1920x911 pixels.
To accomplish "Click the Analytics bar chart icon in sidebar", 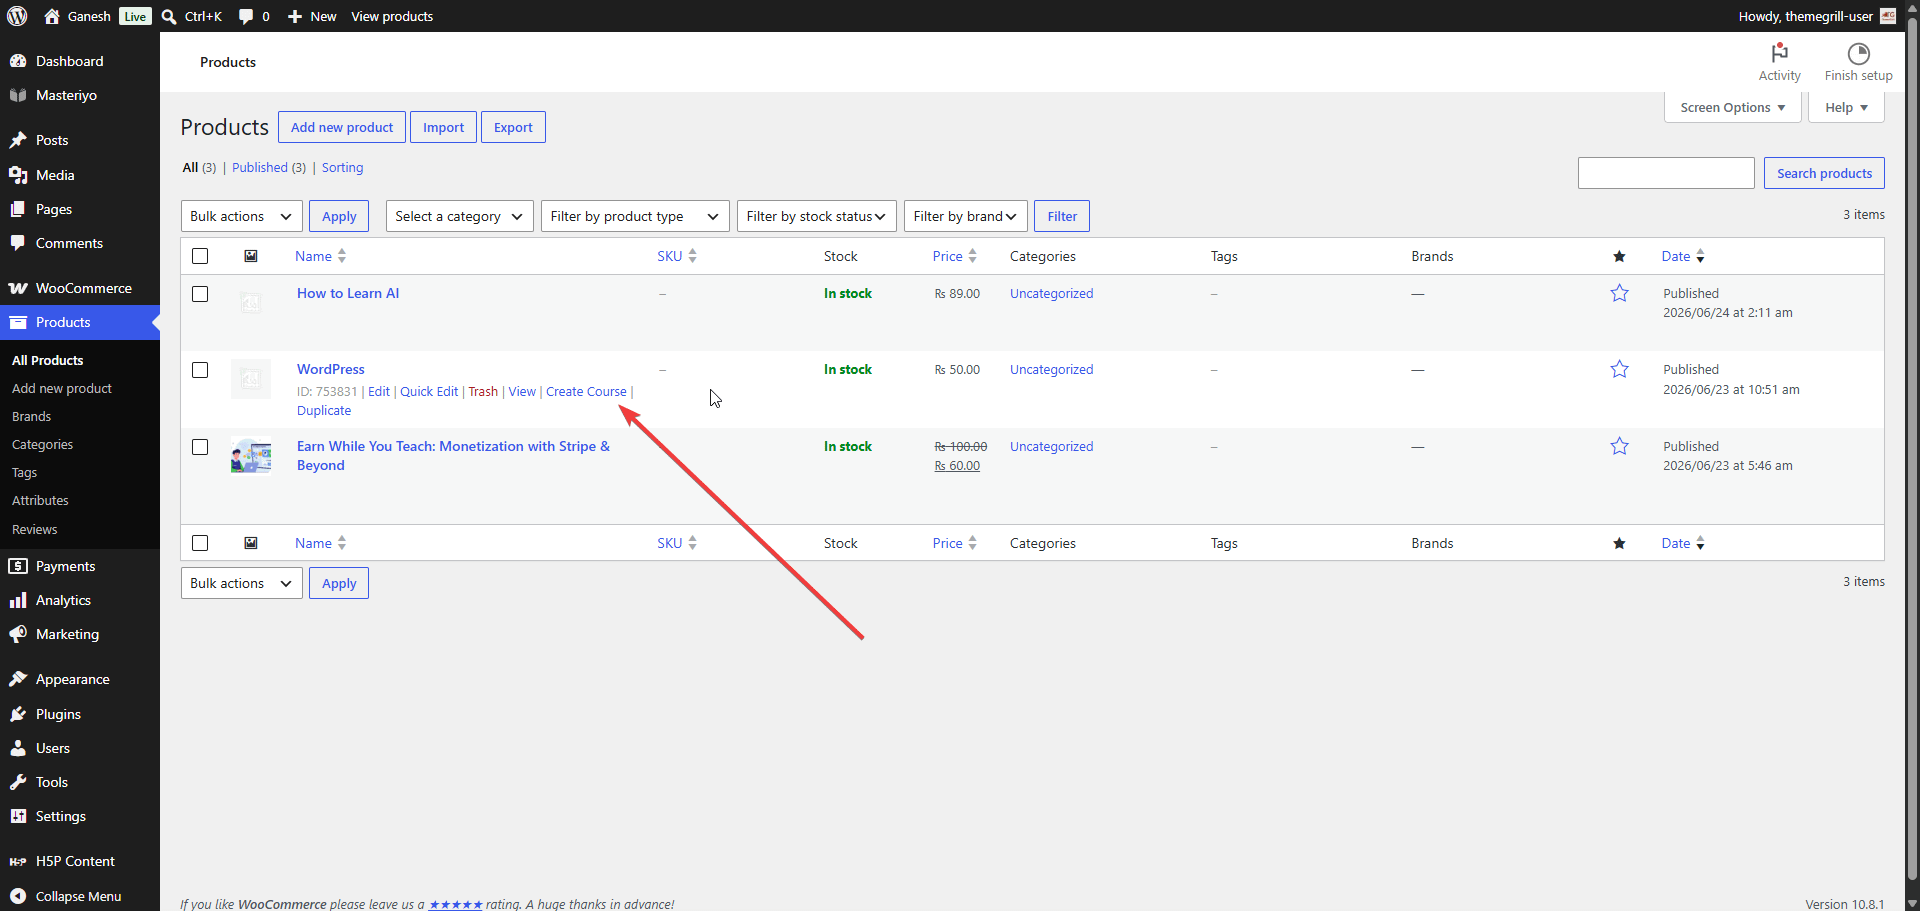I will pyautogui.click(x=18, y=600).
